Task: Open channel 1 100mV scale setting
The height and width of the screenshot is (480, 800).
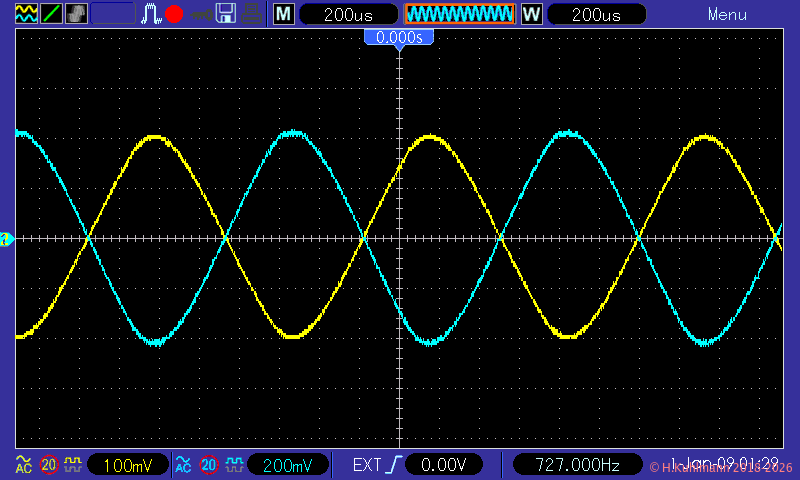Action: [126, 465]
